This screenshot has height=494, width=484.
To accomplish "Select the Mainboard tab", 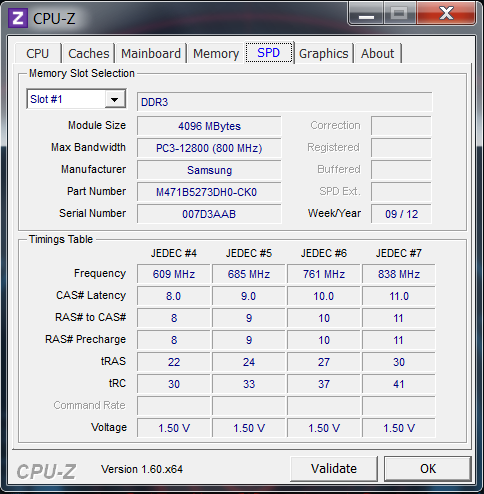I will click(x=151, y=53).
